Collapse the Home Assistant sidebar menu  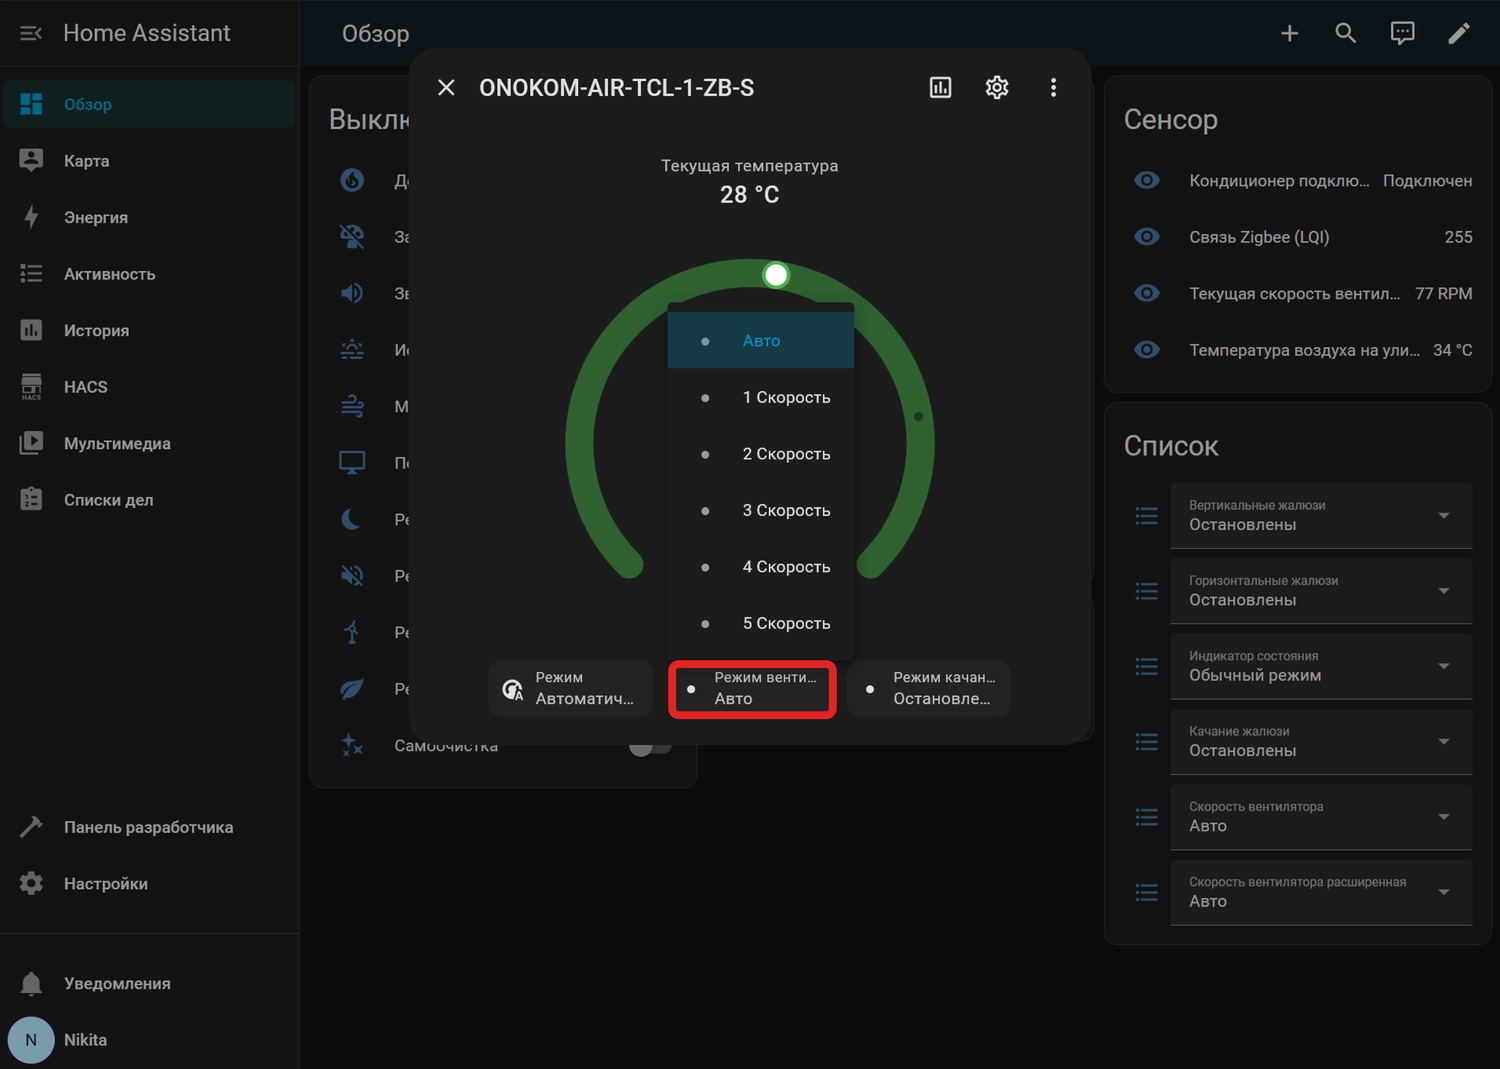coord(31,33)
